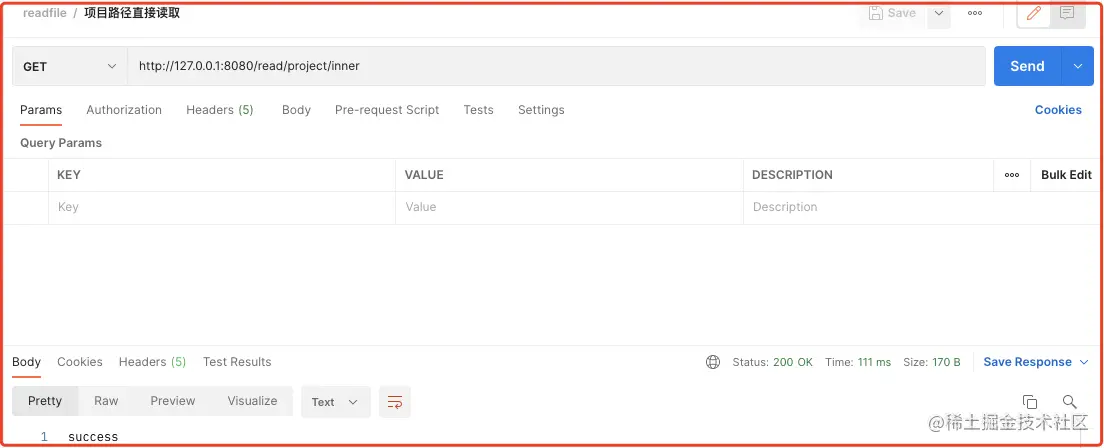Click the Key input cell
The height and width of the screenshot is (448, 1104).
point(222,207)
